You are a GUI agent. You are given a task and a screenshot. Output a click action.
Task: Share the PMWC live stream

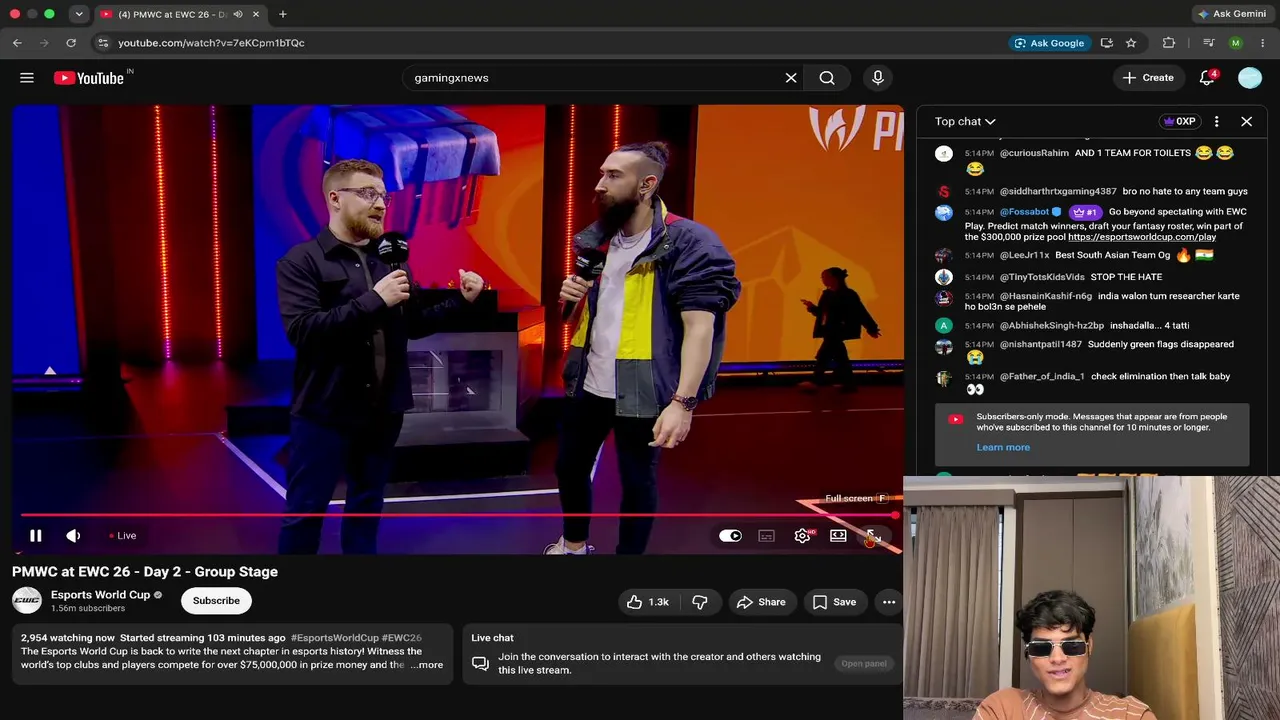[761, 602]
